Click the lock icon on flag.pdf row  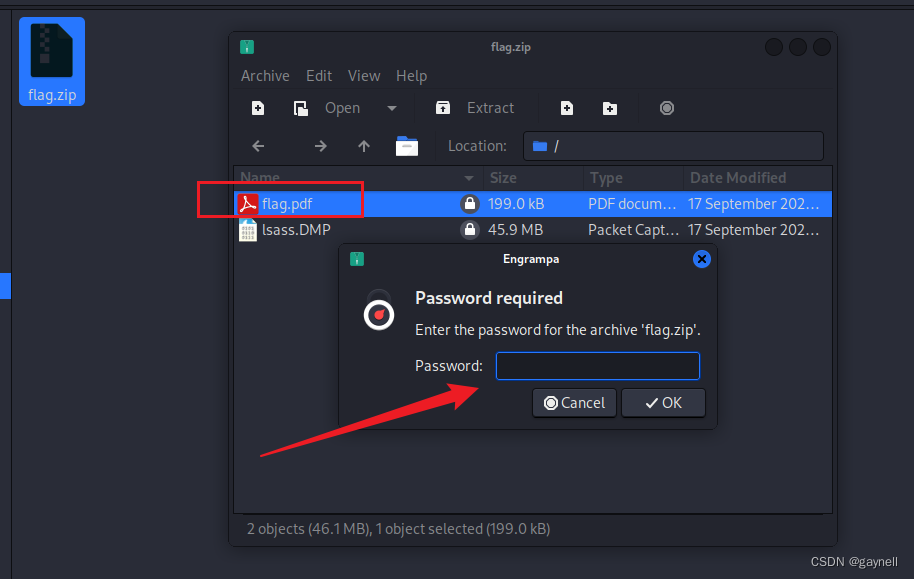(470, 204)
